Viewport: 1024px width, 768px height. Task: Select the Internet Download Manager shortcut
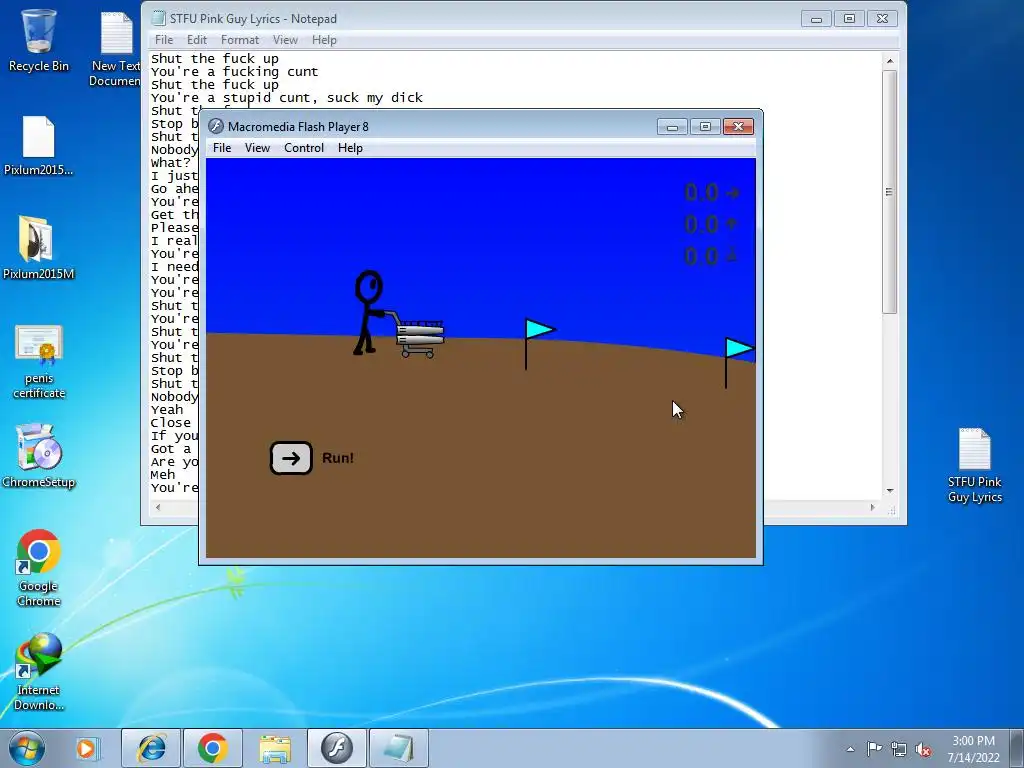39,671
